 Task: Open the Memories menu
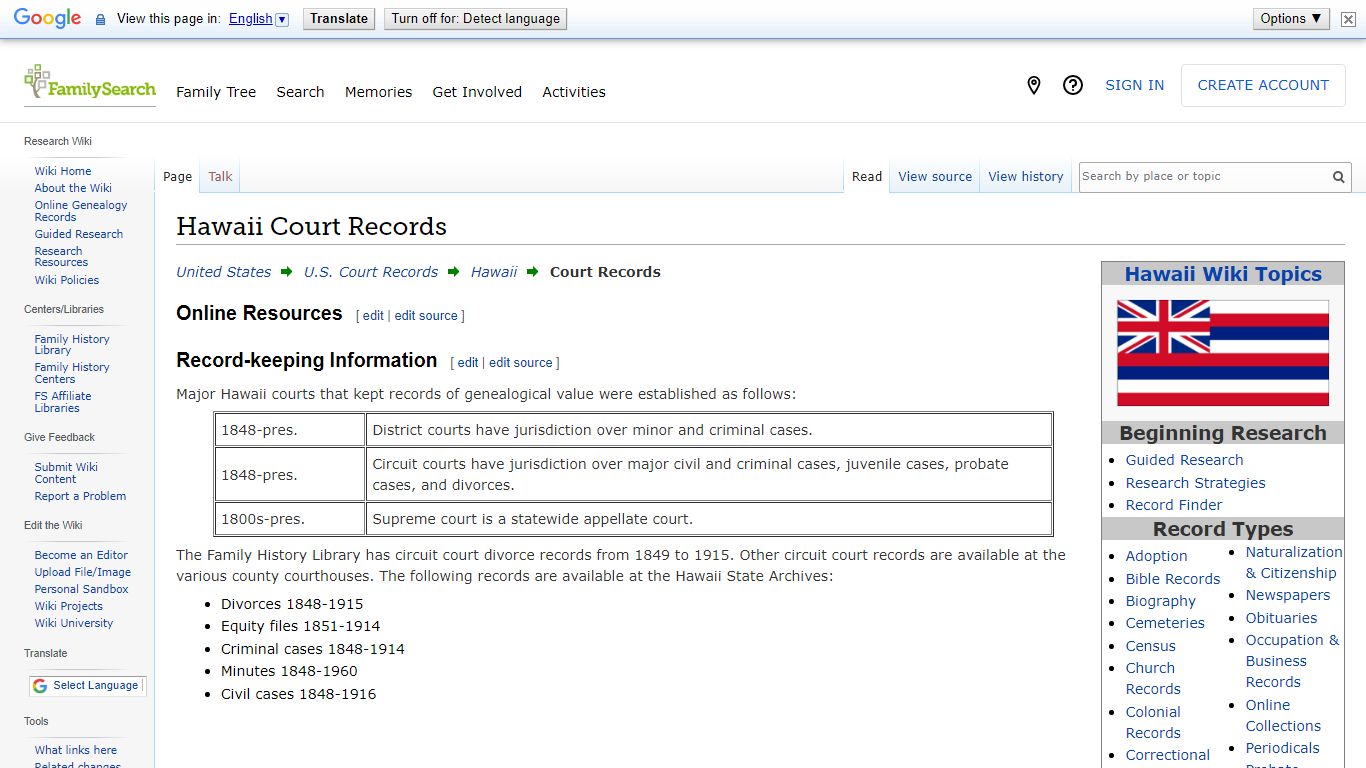click(378, 92)
